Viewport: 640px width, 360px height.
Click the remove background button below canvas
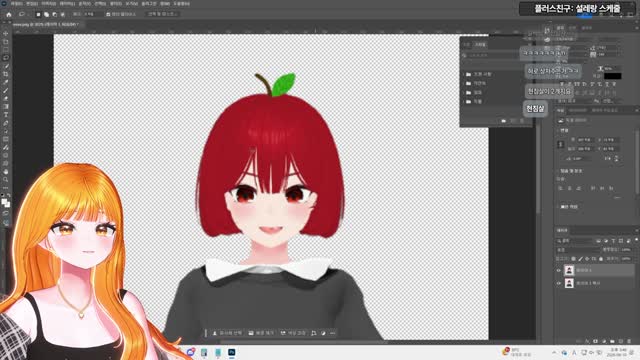[261, 333]
